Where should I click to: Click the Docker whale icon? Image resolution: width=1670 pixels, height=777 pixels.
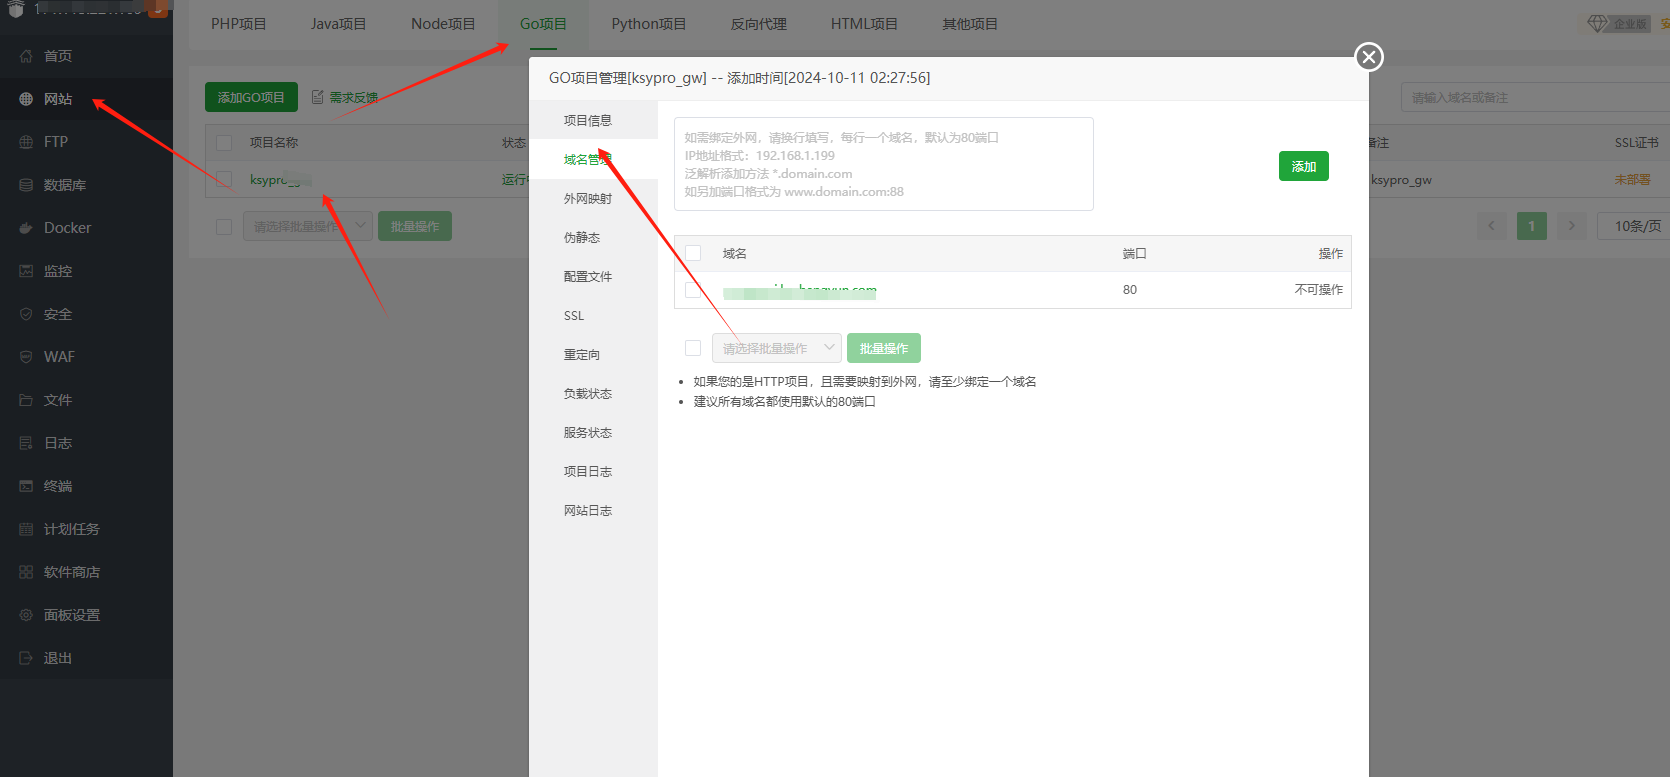[26, 228]
